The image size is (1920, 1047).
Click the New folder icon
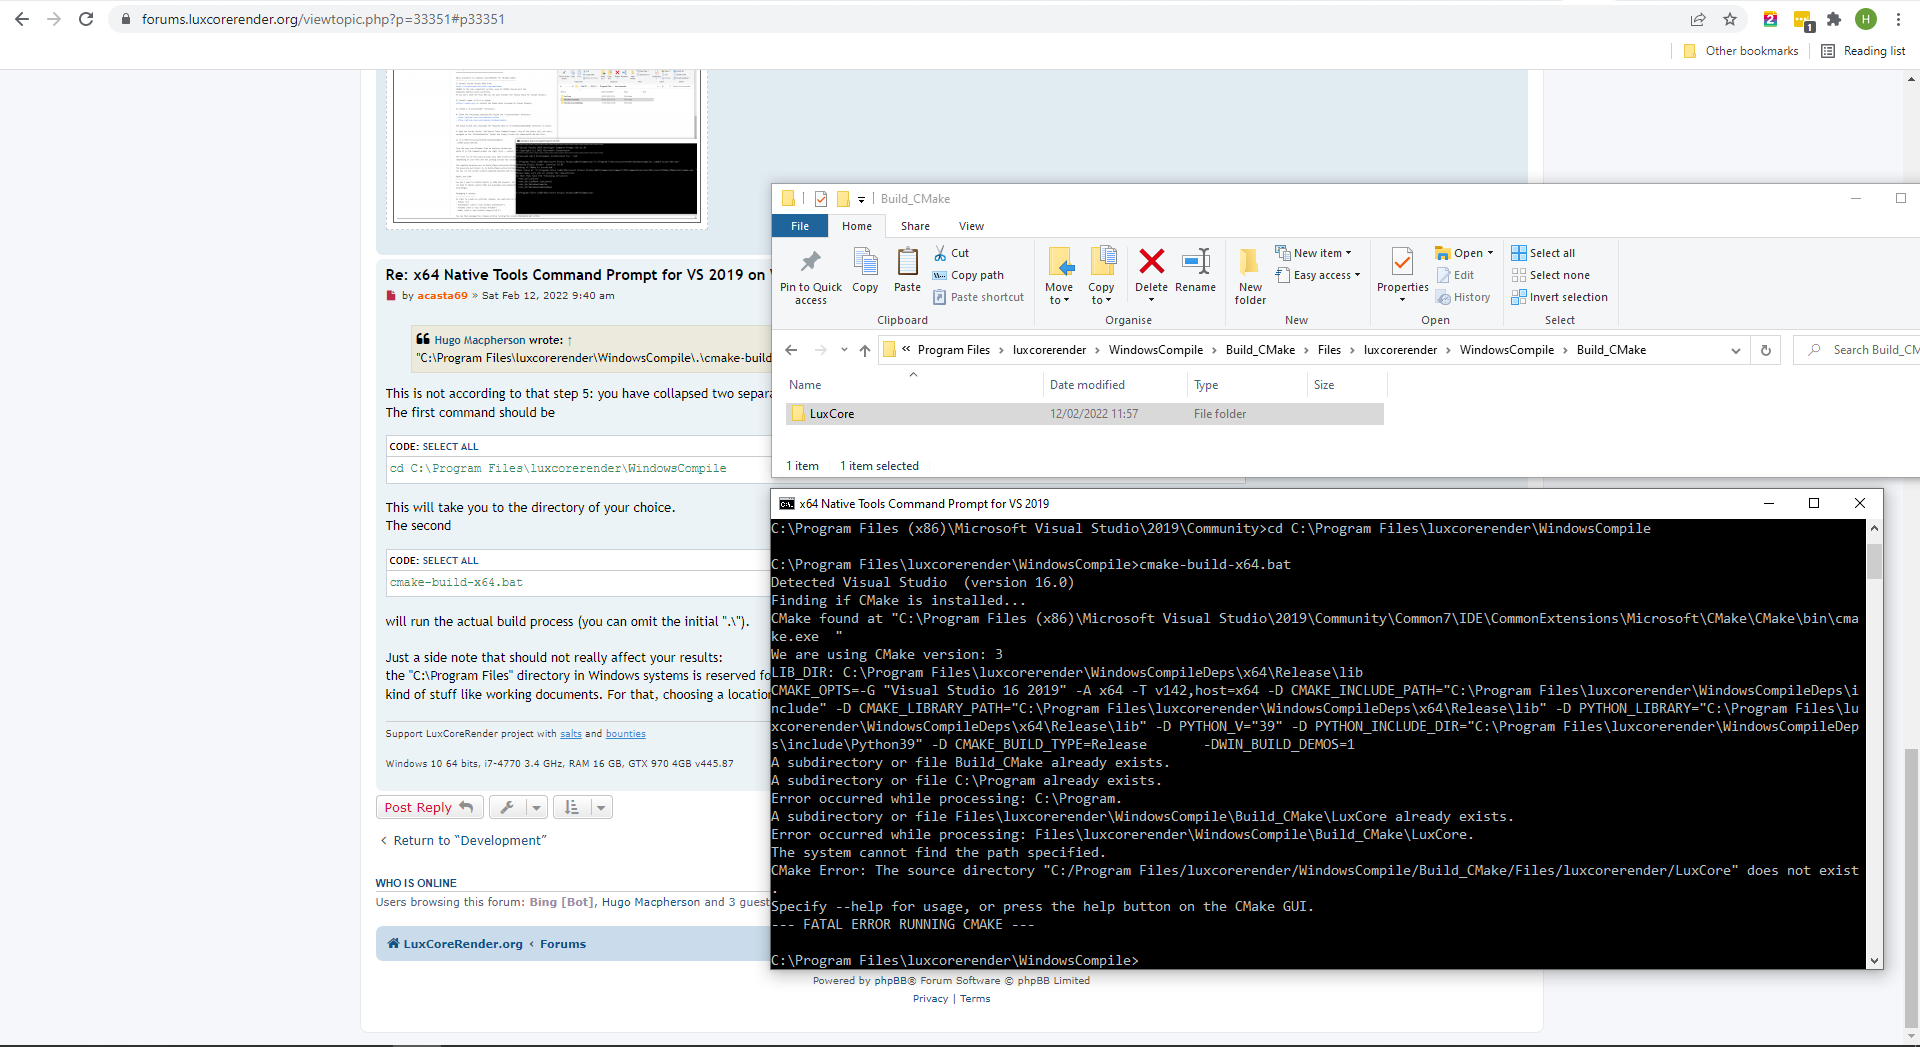[1249, 263]
